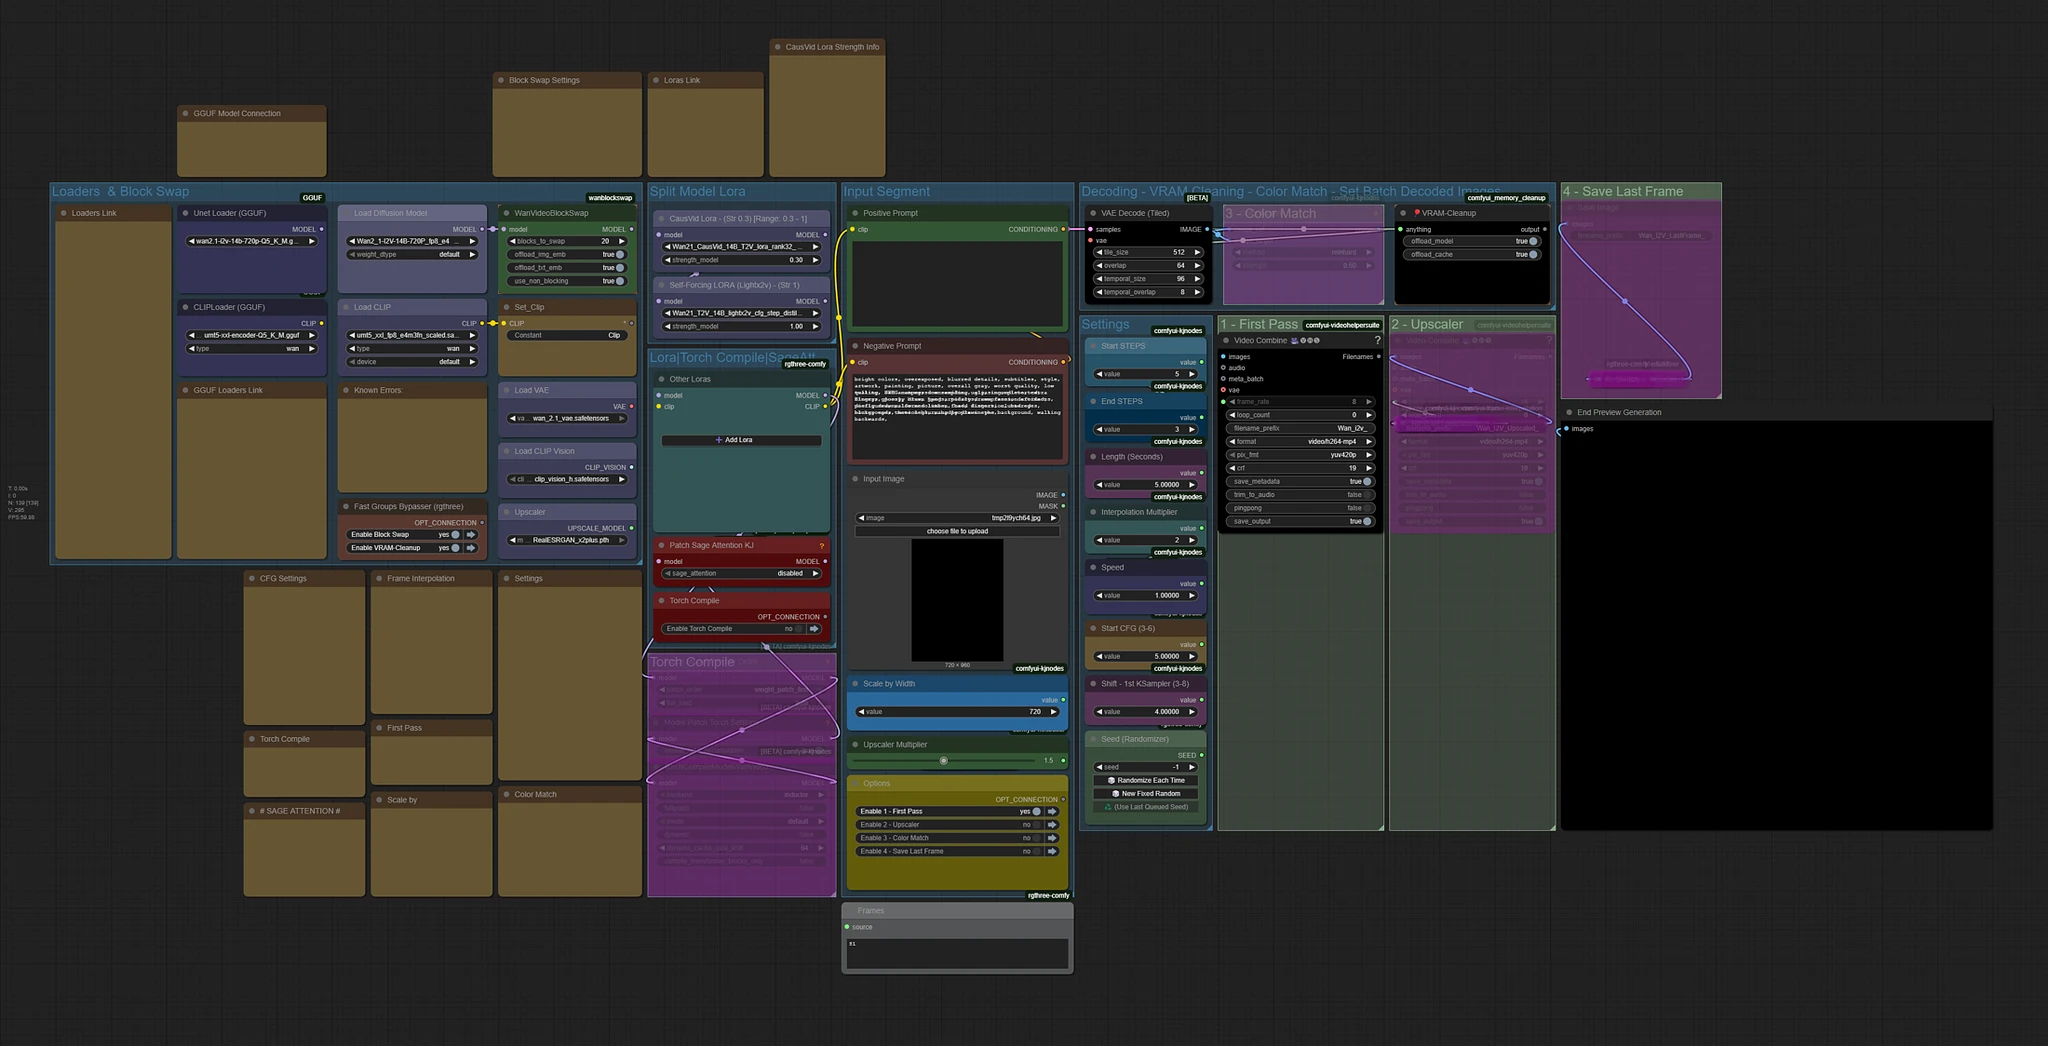This screenshot has height=1046, width=2048.
Task: Click the Positive Prompt text box
Action: [x=957, y=282]
